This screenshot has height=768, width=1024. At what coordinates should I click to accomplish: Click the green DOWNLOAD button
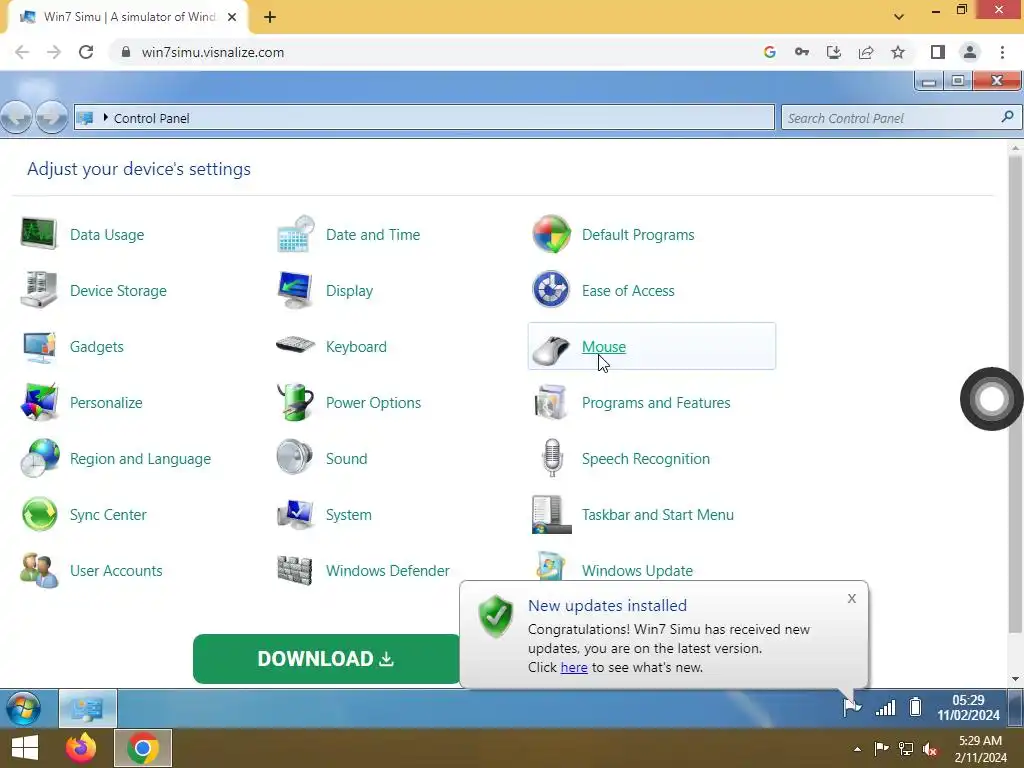(327, 658)
